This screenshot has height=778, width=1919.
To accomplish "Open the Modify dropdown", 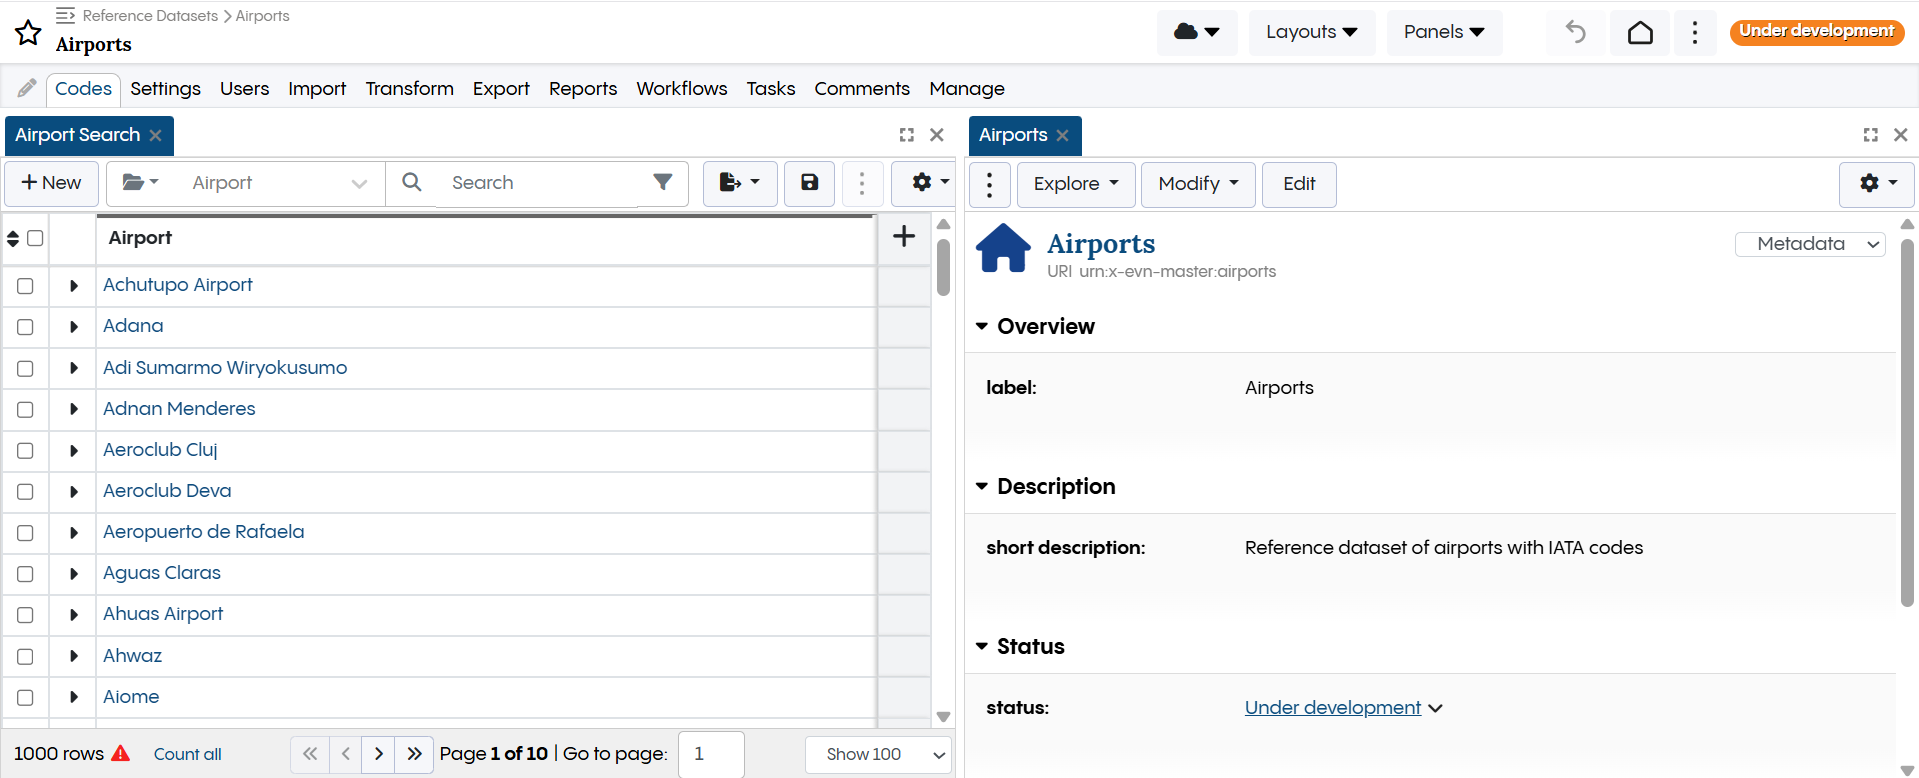I will pos(1198,184).
